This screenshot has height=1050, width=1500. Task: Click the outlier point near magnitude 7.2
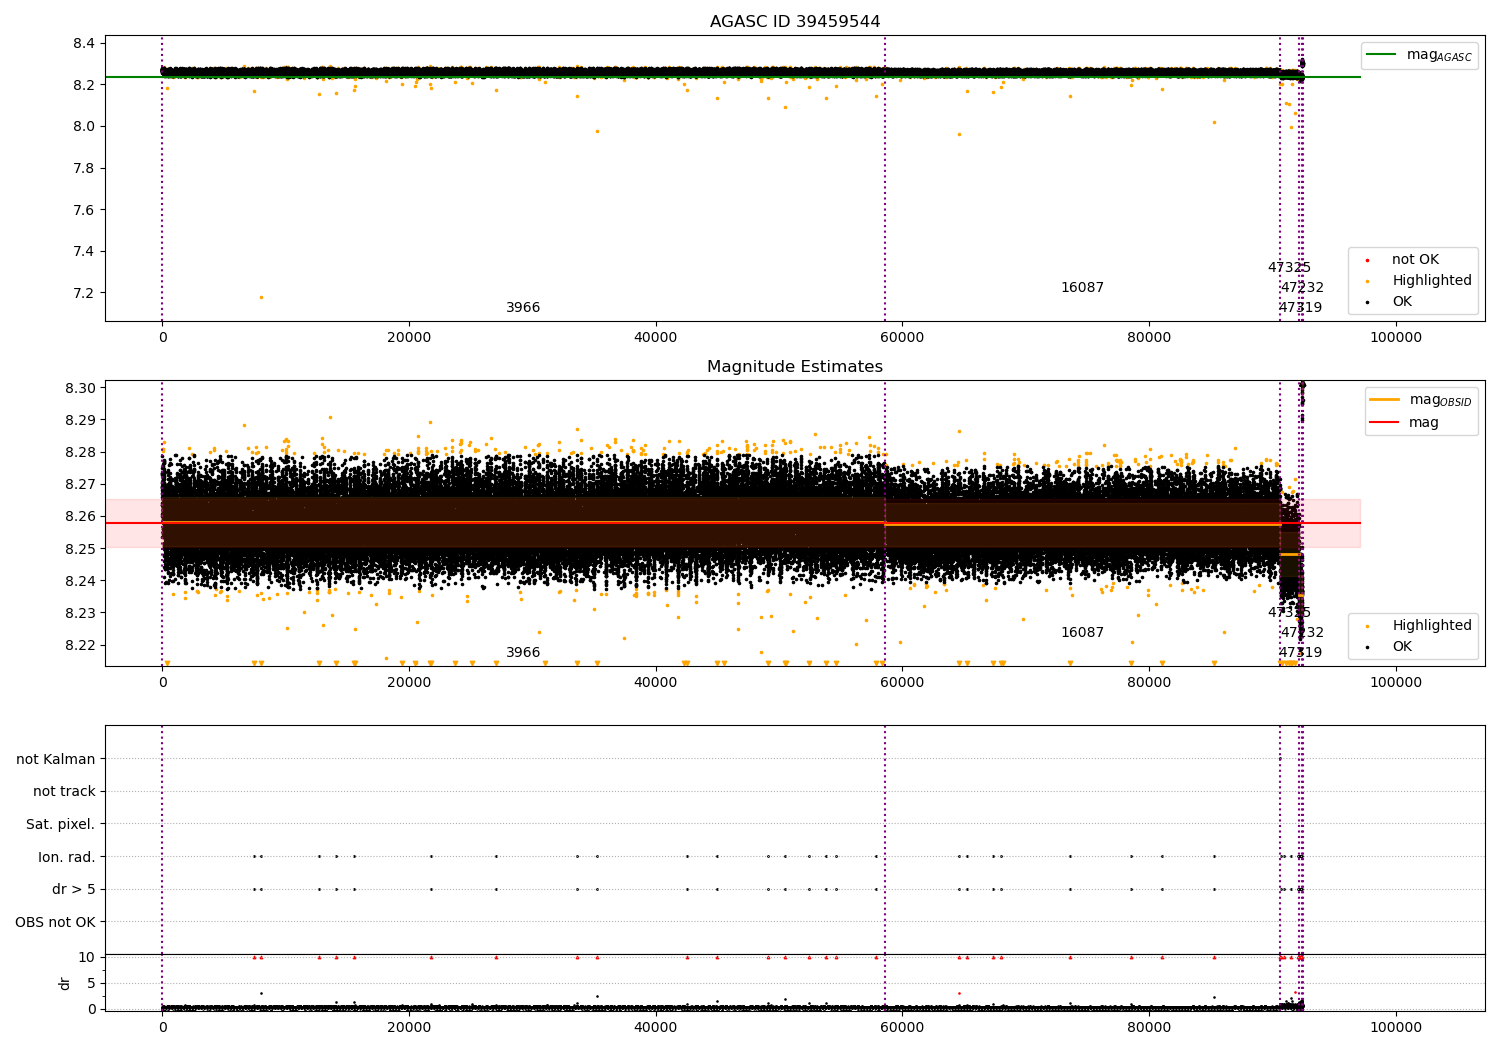click(x=262, y=297)
